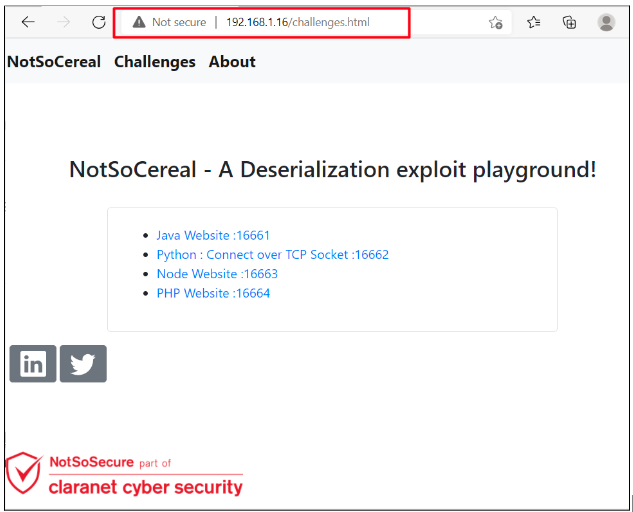This screenshot has width=633, height=512.
Task: Open the Java Website :16661 link
Action: tap(213, 235)
